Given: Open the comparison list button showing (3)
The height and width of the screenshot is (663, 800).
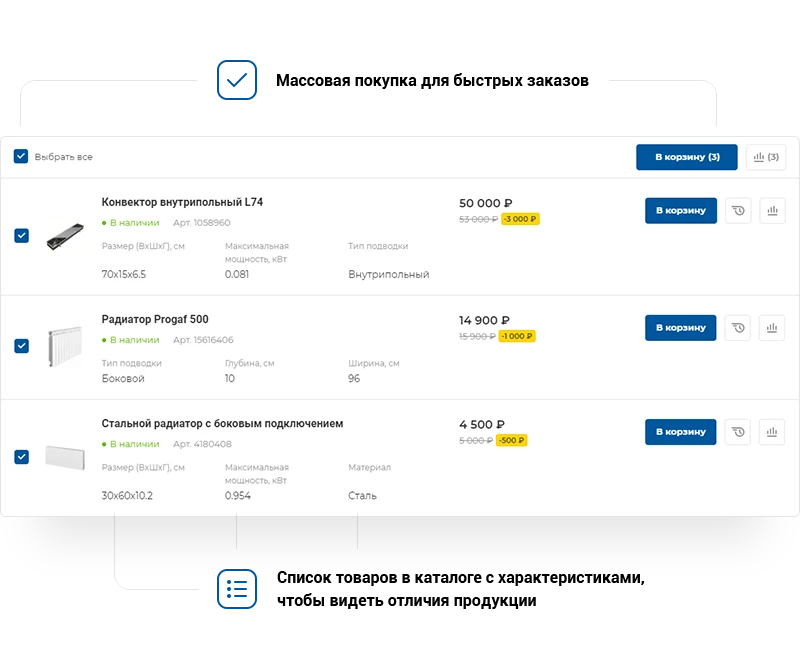Looking at the screenshot, I should tap(766, 157).
